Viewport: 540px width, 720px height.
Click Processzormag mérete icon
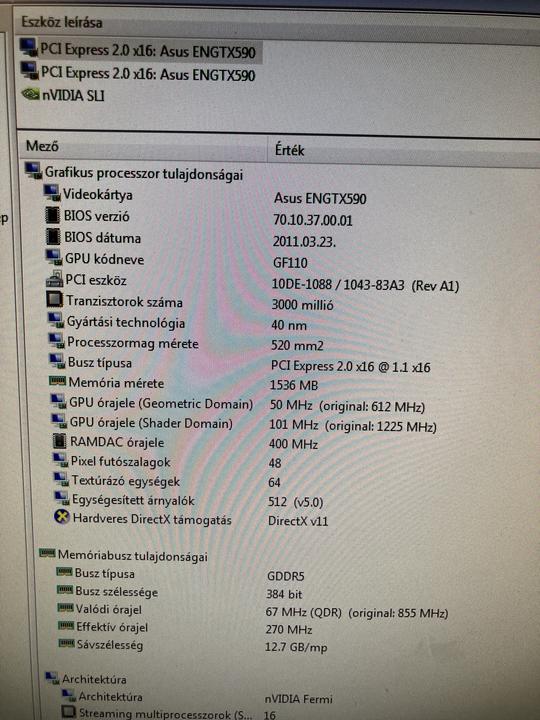coord(56,341)
